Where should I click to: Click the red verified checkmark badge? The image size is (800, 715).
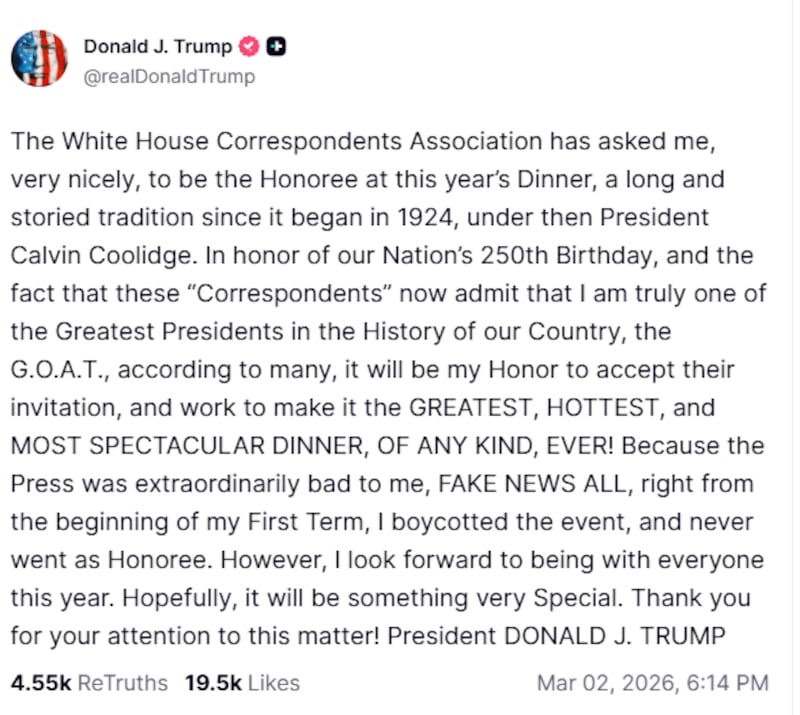(251, 46)
